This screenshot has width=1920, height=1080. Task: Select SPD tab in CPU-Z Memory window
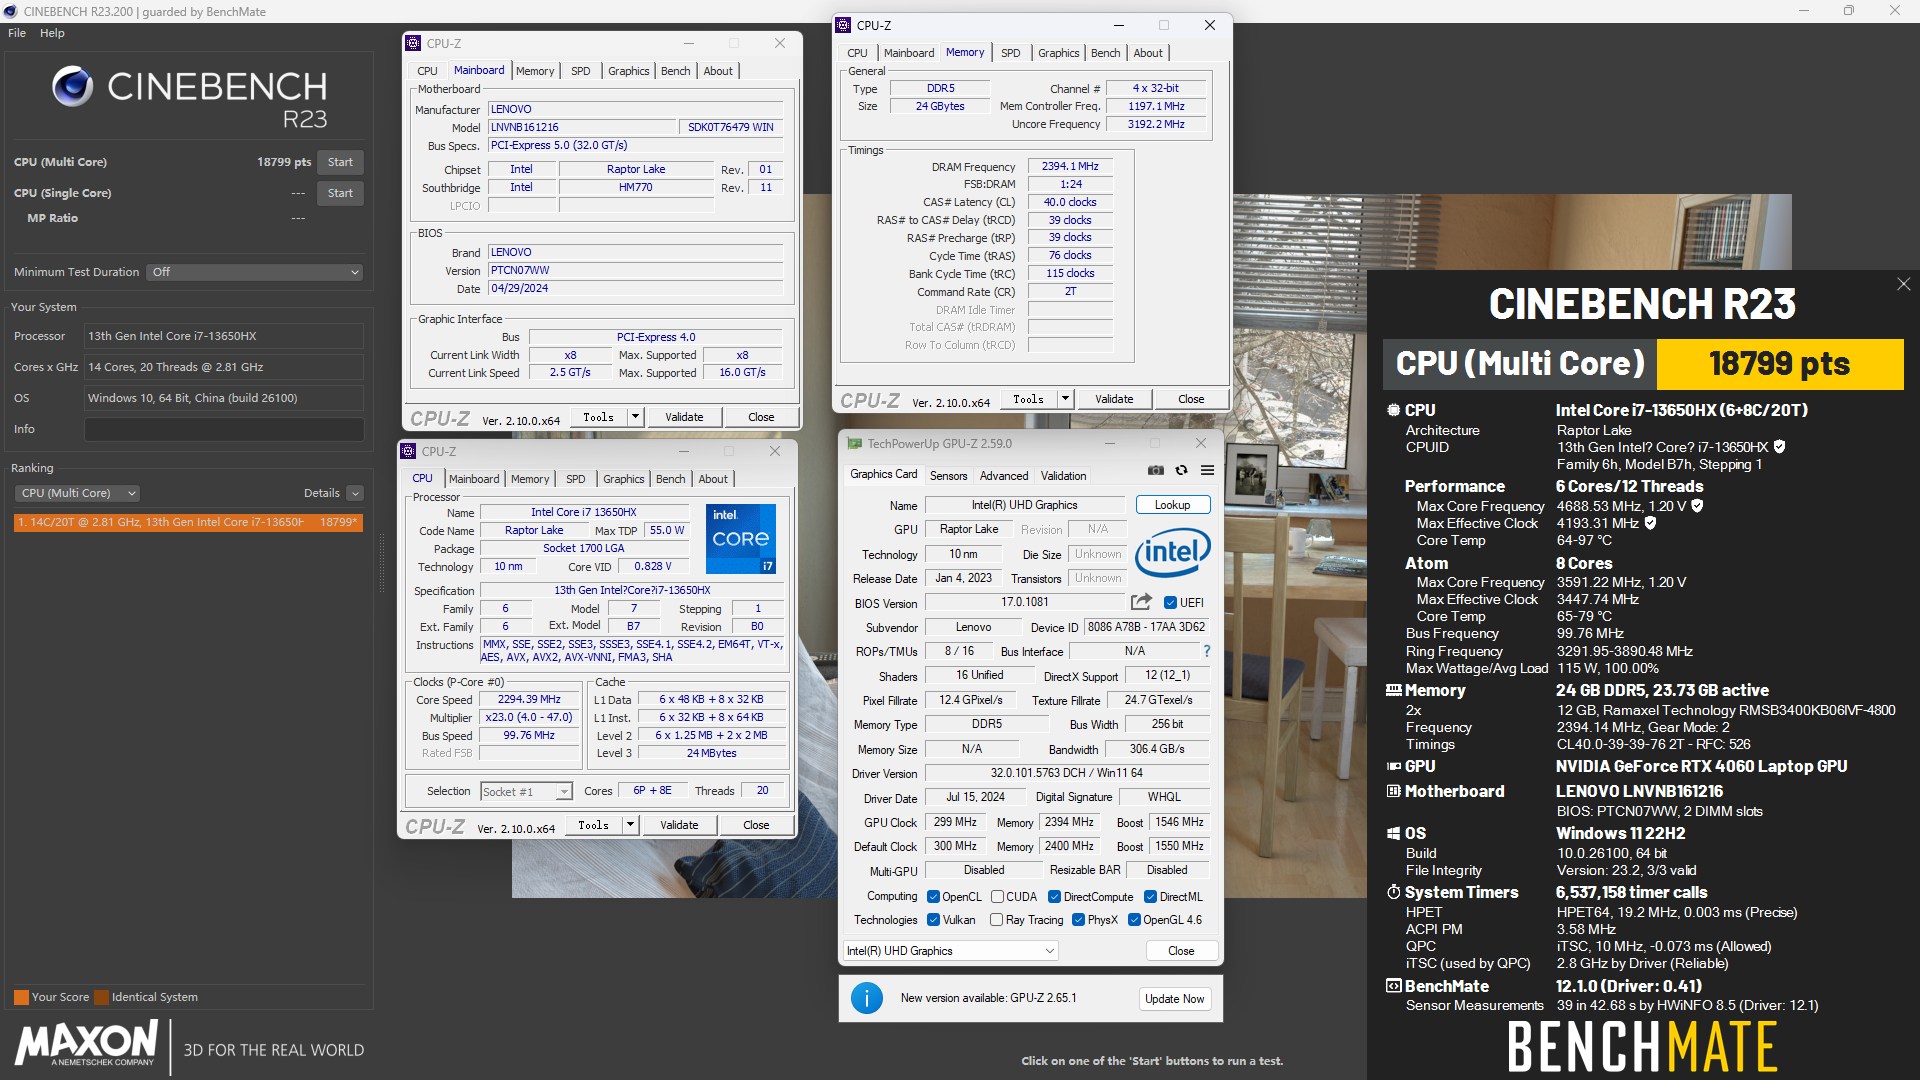pos(1011,53)
